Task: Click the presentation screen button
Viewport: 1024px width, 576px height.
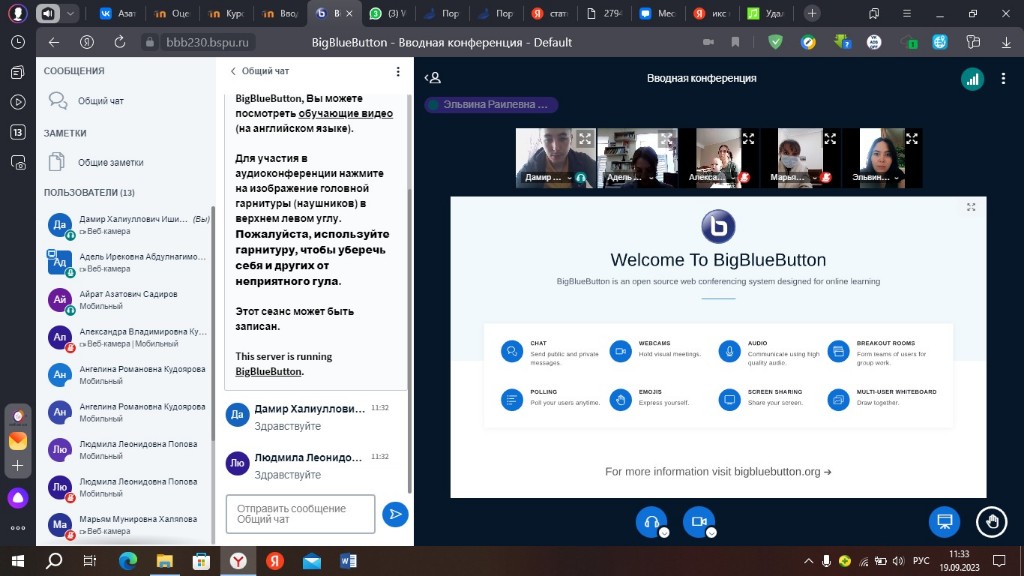Action: click(x=943, y=521)
